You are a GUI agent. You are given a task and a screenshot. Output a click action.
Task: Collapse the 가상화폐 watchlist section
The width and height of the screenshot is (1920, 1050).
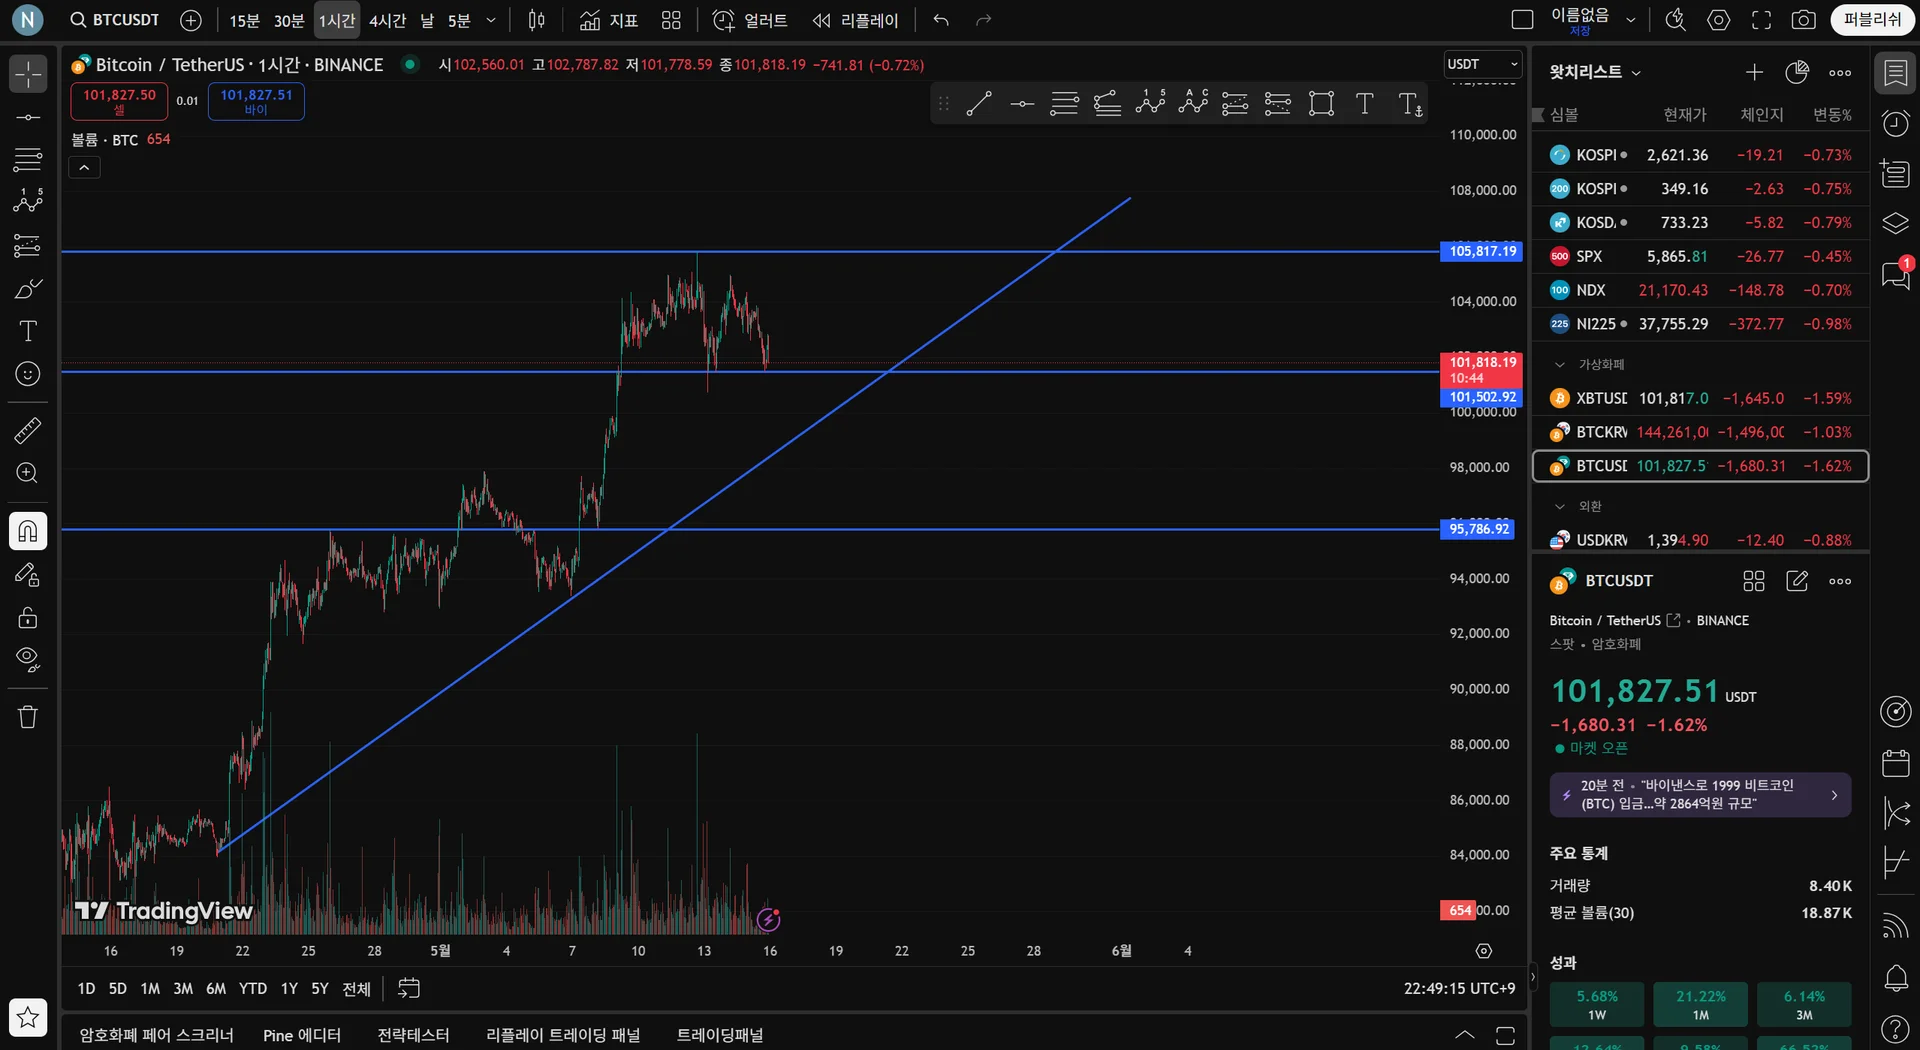pyautogui.click(x=1559, y=365)
